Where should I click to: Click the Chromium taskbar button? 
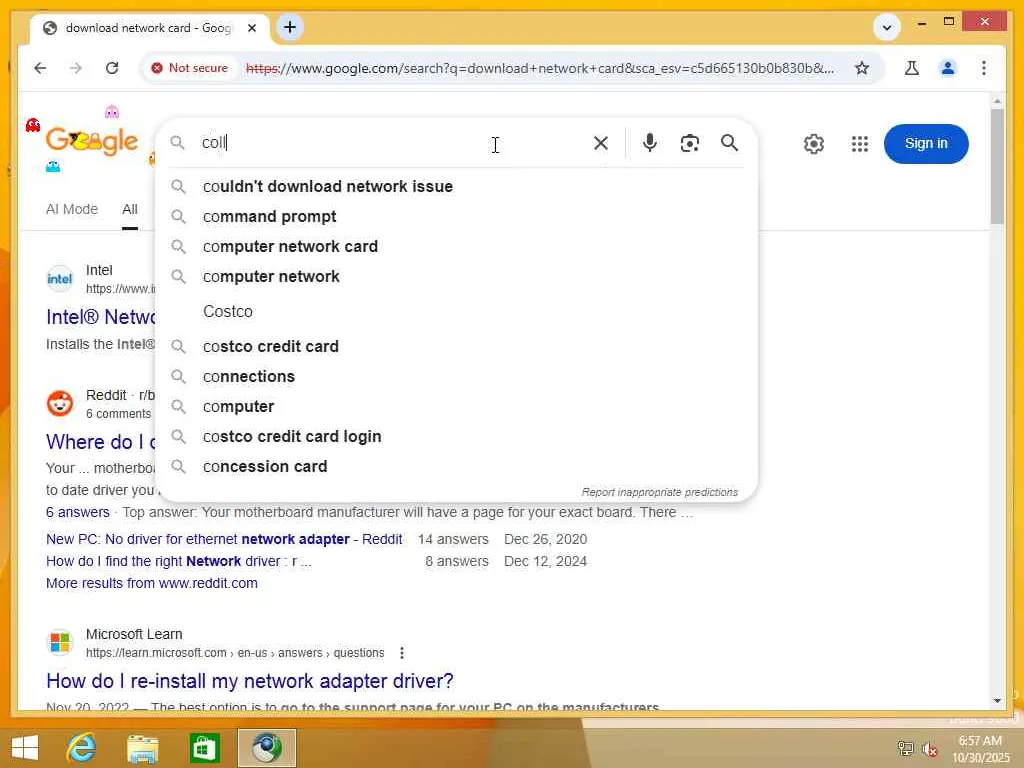266,748
